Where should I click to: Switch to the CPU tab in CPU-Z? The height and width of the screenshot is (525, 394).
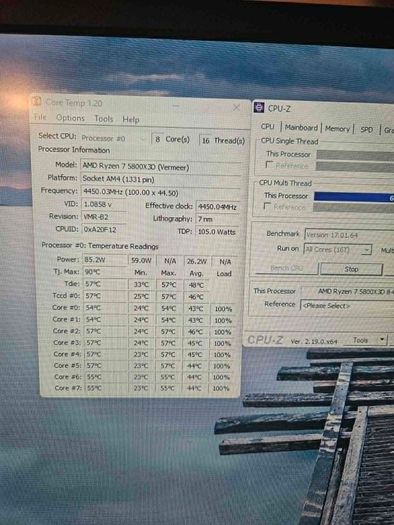[x=267, y=127]
